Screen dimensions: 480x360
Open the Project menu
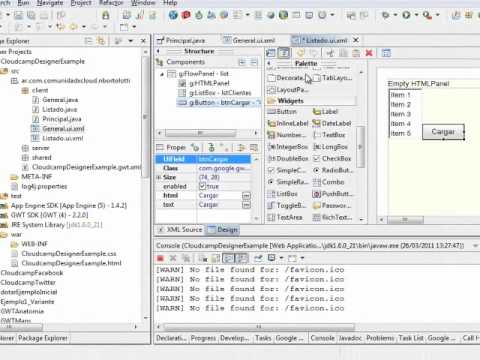(81, 3)
